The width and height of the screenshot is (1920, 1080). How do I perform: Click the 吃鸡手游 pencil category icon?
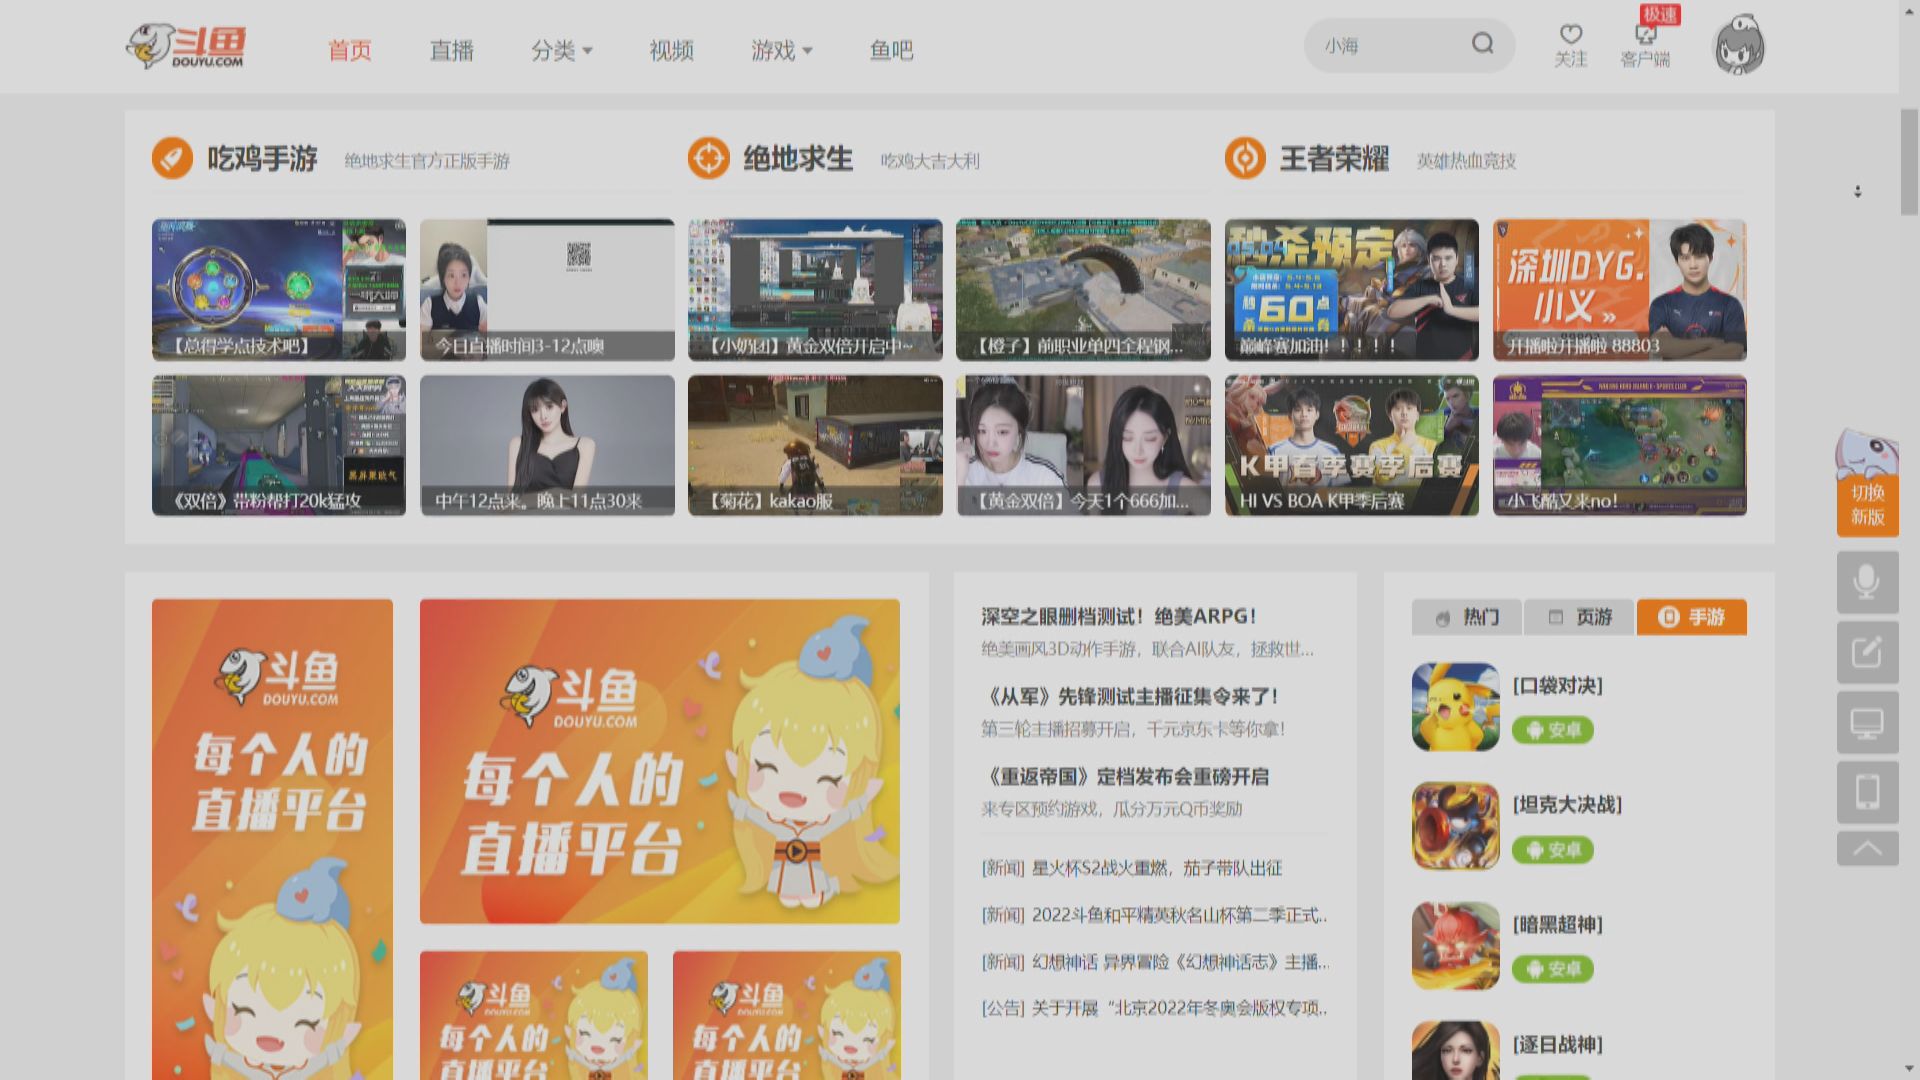[x=171, y=158]
